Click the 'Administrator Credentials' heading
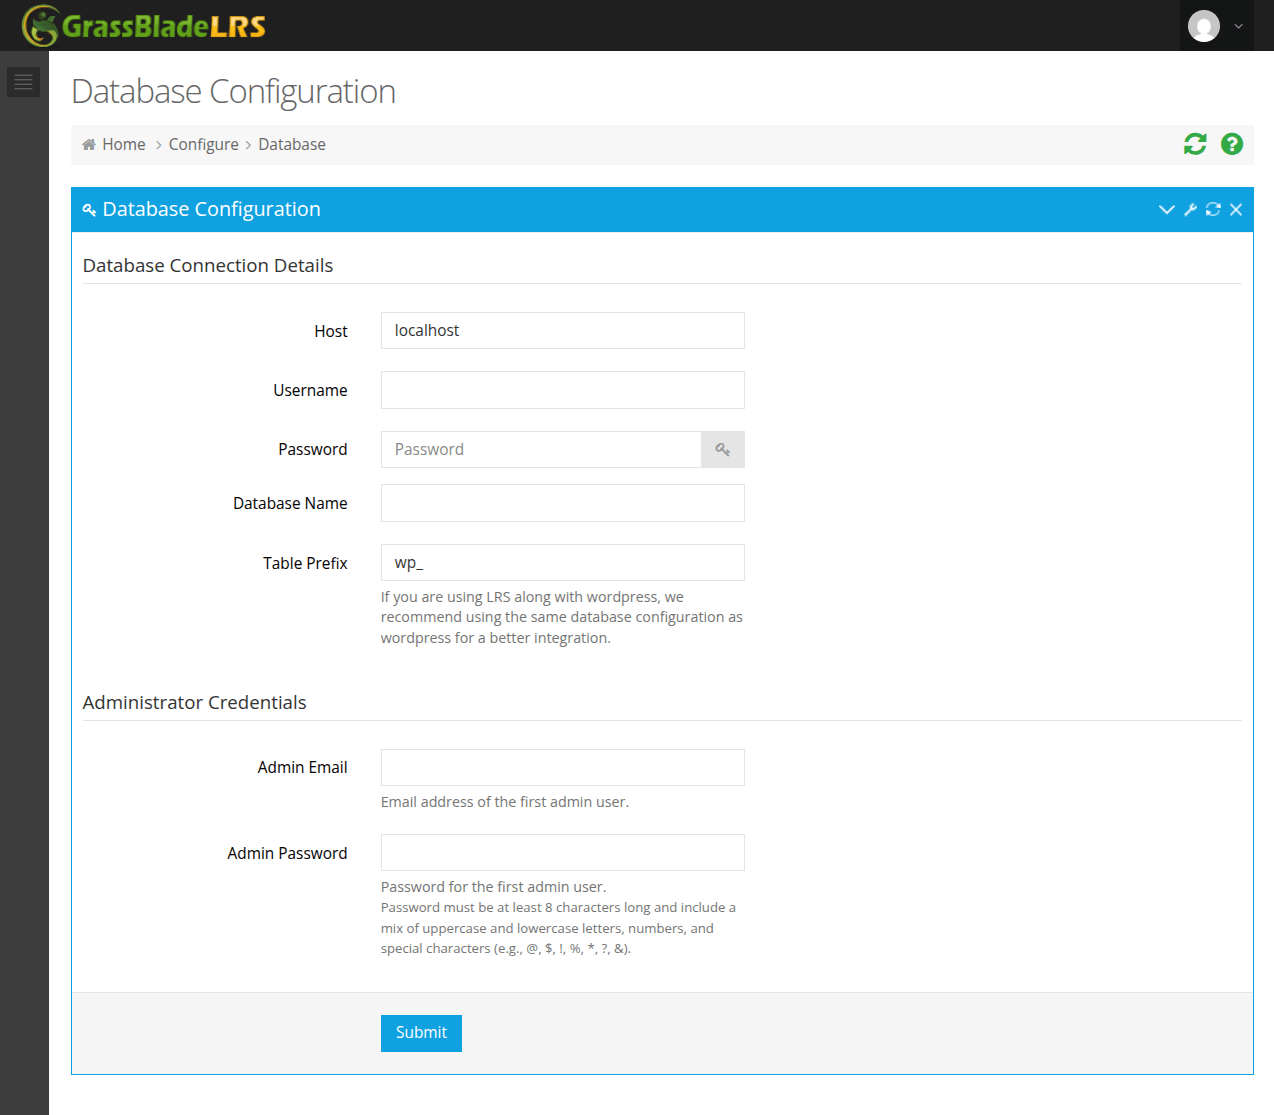Image resolution: width=1274 pixels, height=1115 pixels. pos(195,702)
